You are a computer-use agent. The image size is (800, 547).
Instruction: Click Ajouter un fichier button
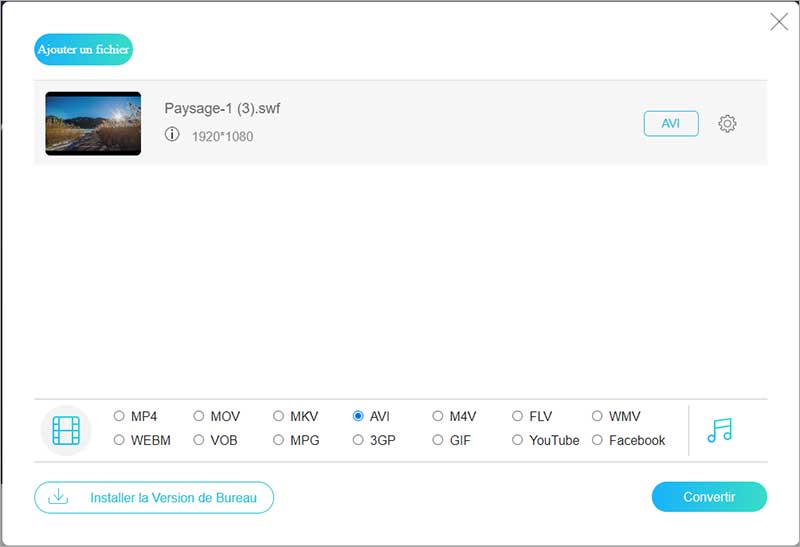[84, 49]
